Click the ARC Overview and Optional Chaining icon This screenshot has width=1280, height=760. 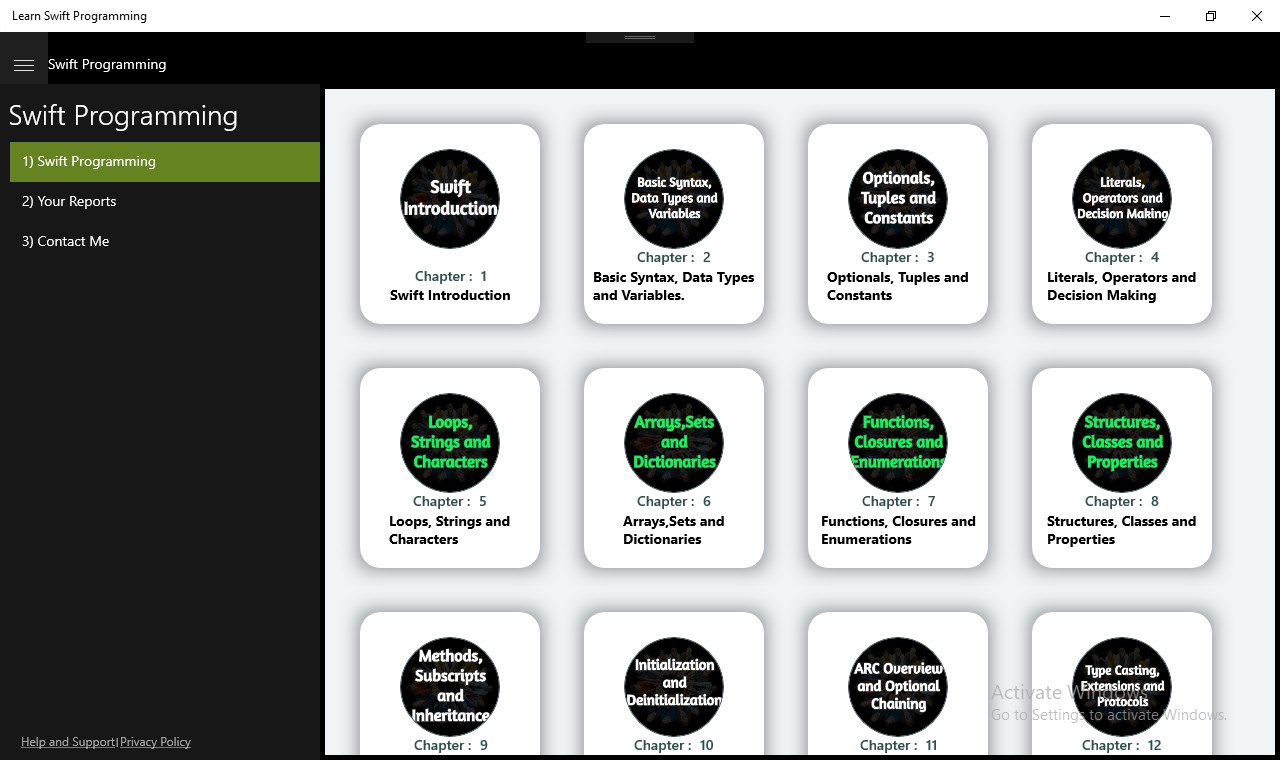coord(898,687)
